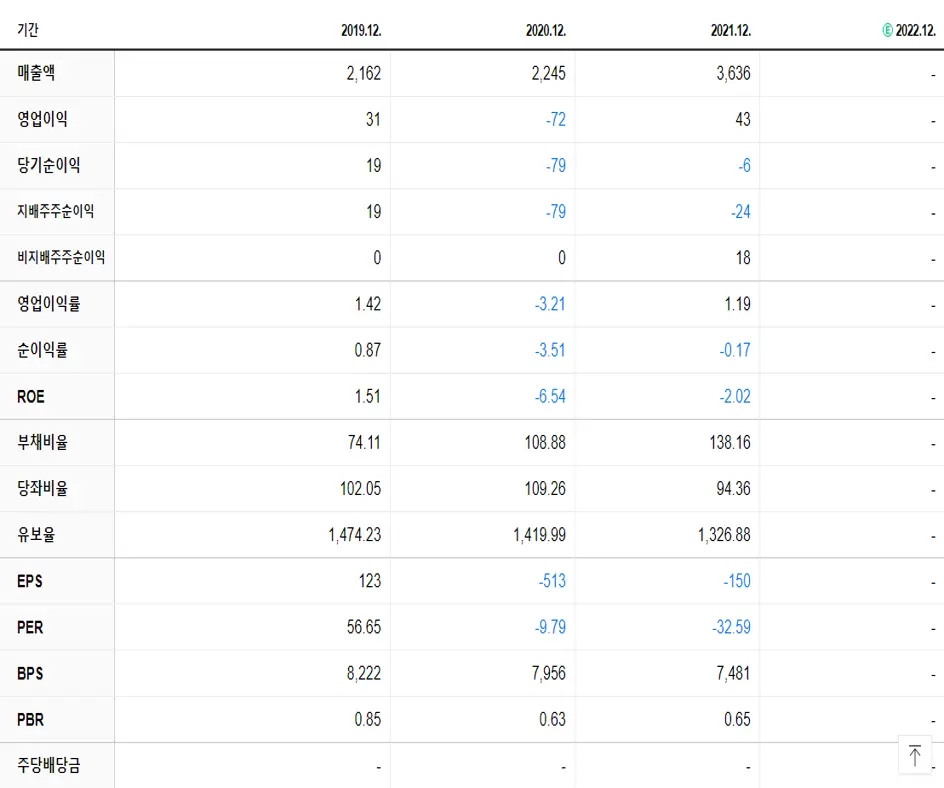
Task: Click the PBR row label
Action: [x=30, y=719]
